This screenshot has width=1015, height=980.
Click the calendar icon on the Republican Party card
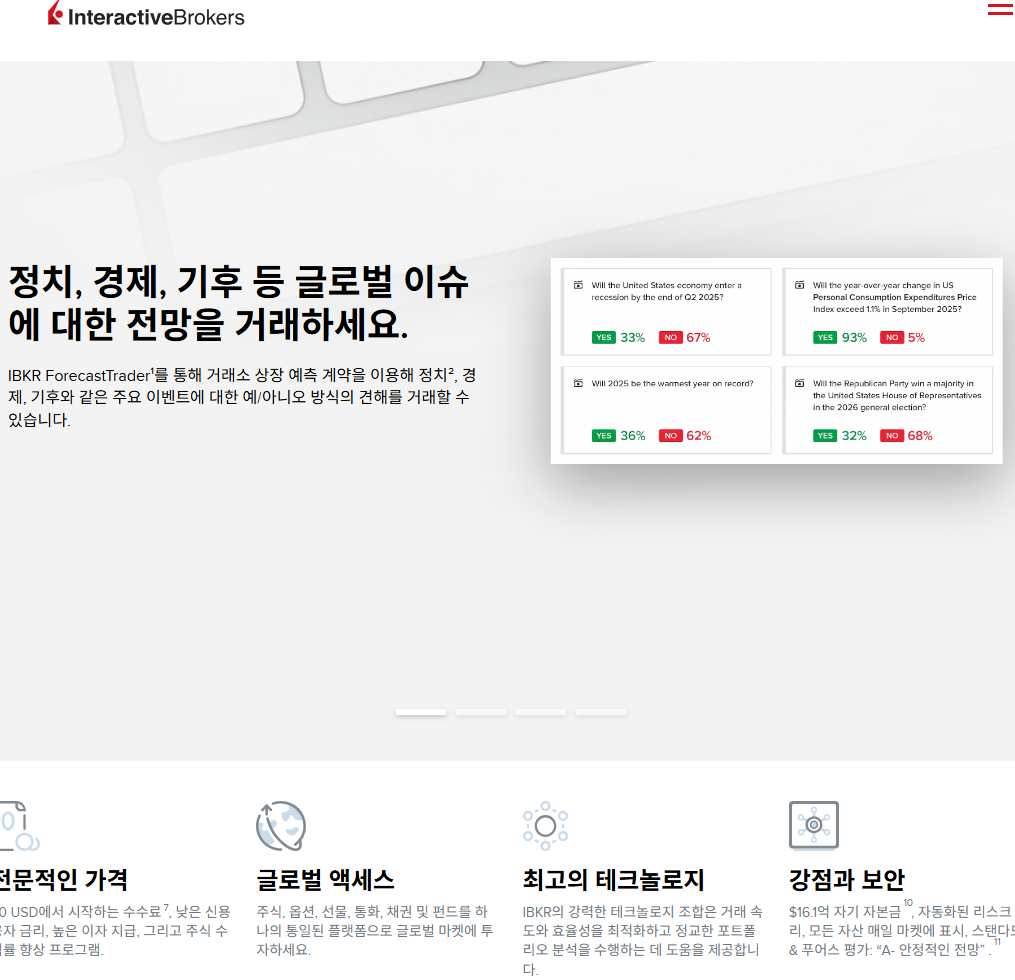pyautogui.click(x=799, y=383)
